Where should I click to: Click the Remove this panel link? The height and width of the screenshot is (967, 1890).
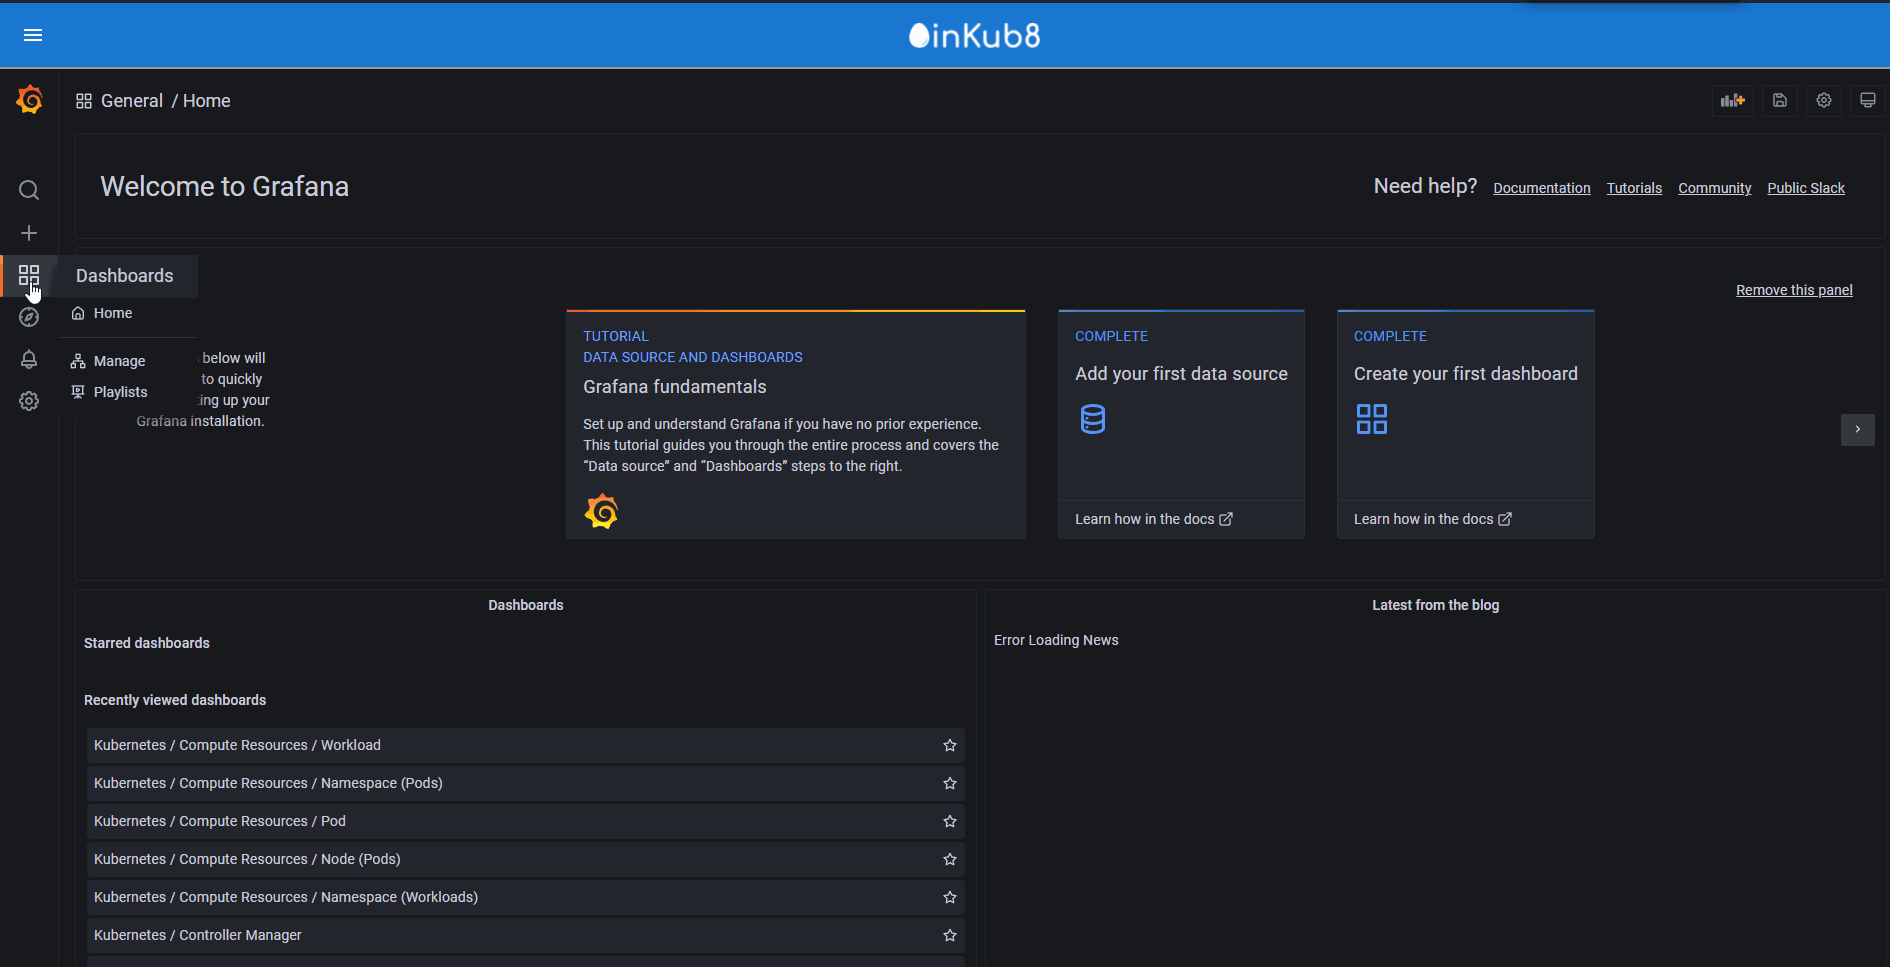[x=1794, y=290]
